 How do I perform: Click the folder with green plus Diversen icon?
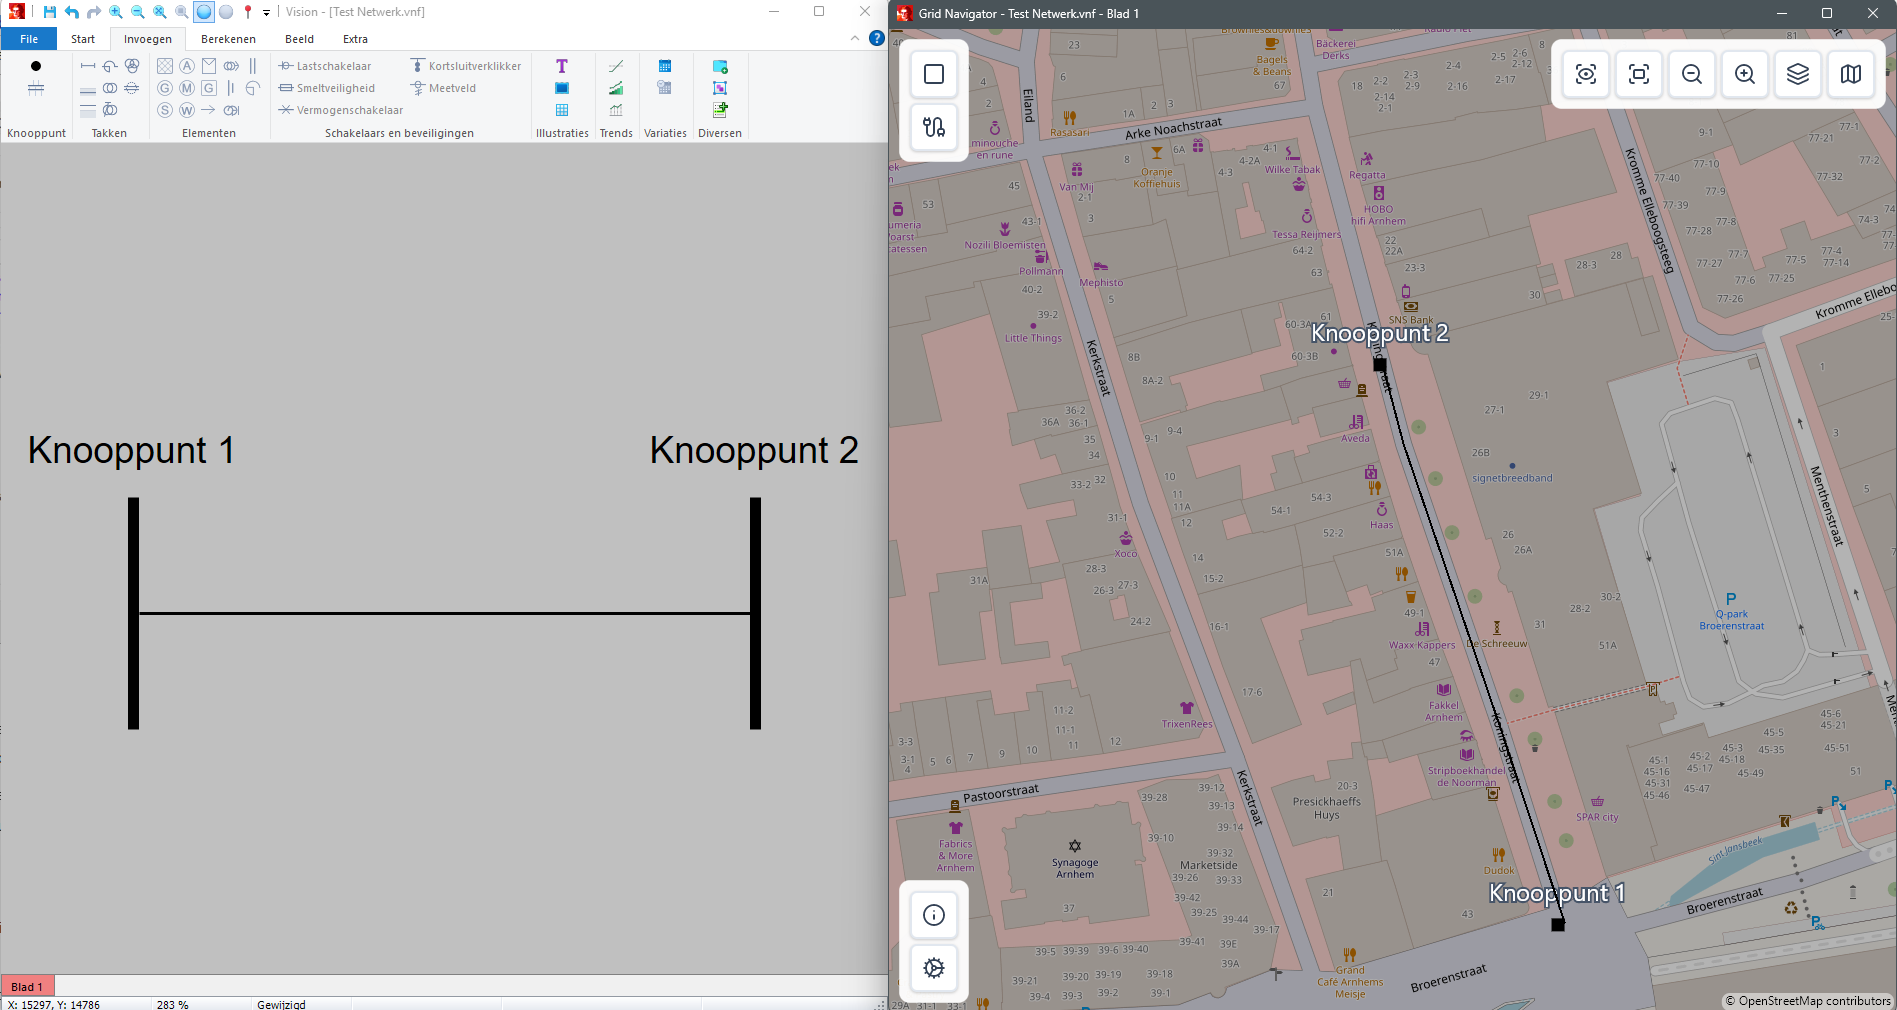[720, 66]
